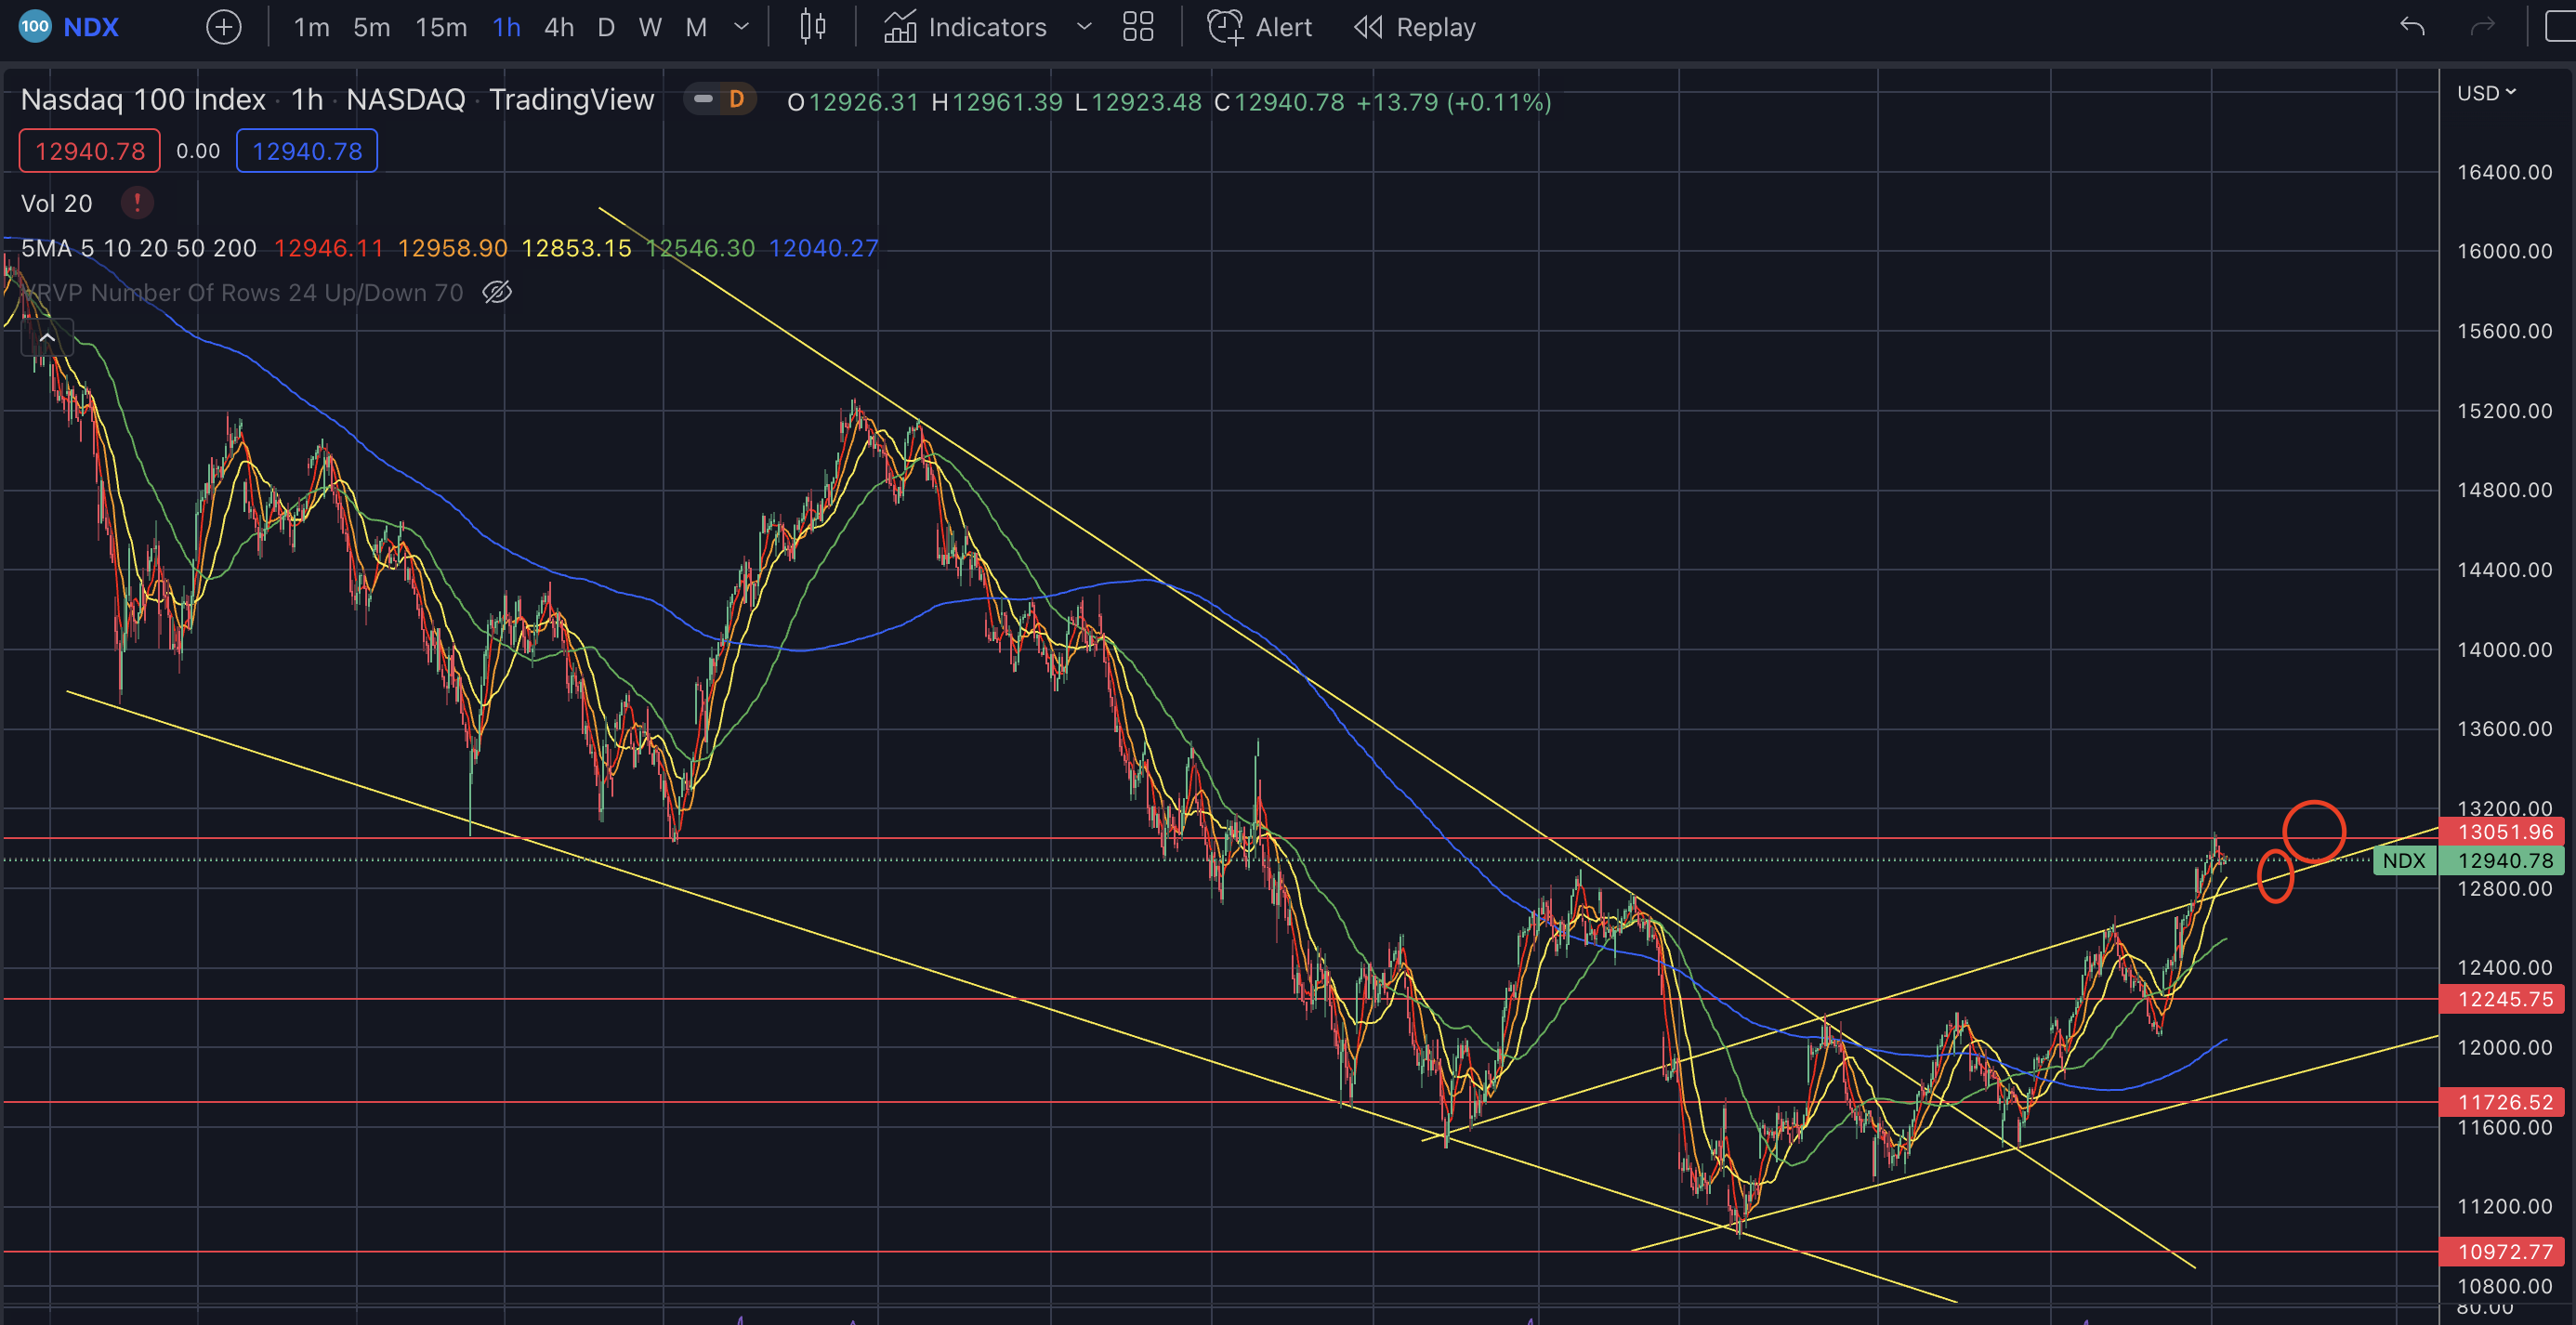Viewport: 2576px width, 1325px height.
Task: Click the undo arrow icon
Action: (2412, 27)
